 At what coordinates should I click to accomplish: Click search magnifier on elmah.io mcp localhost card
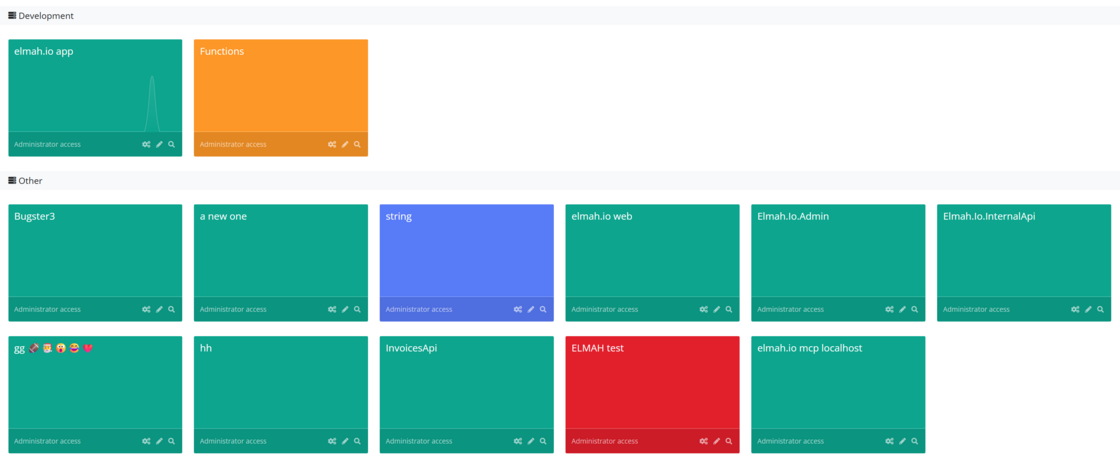pos(914,441)
